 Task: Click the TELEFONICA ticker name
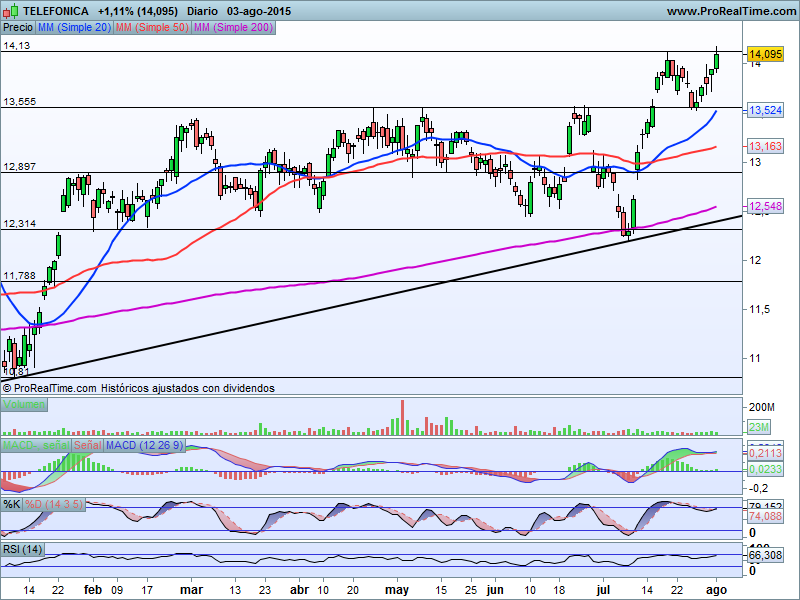click(x=54, y=10)
